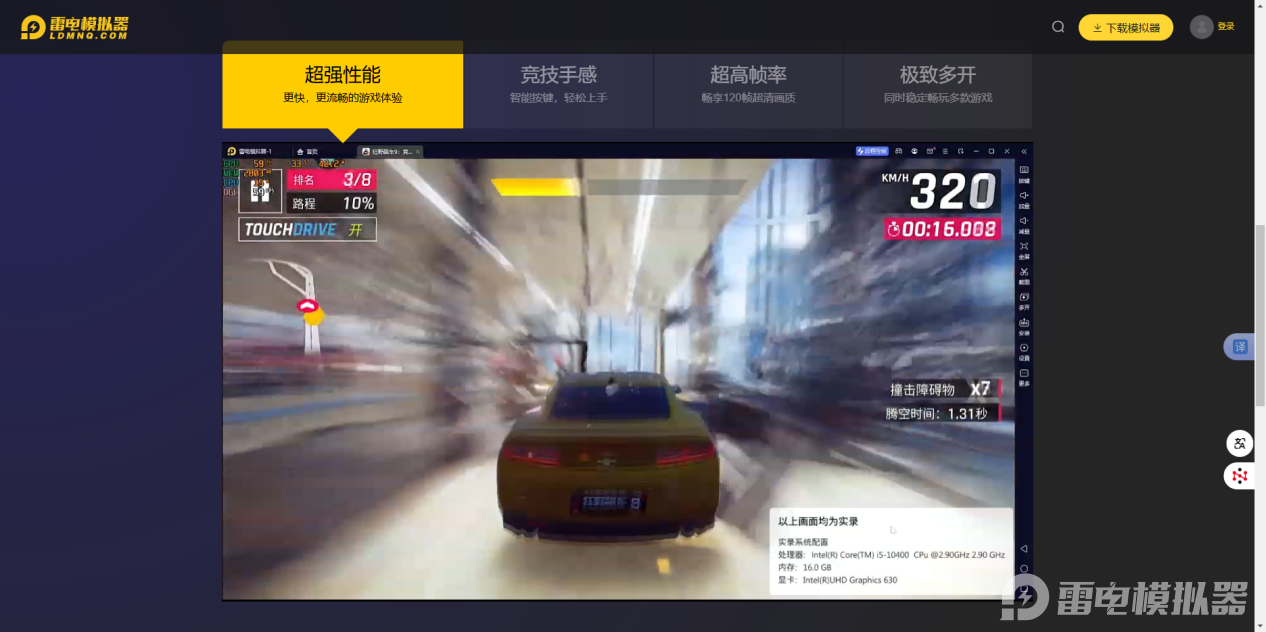Click the 撞击障碍物 X7 label
The height and width of the screenshot is (632, 1266).
(942, 389)
